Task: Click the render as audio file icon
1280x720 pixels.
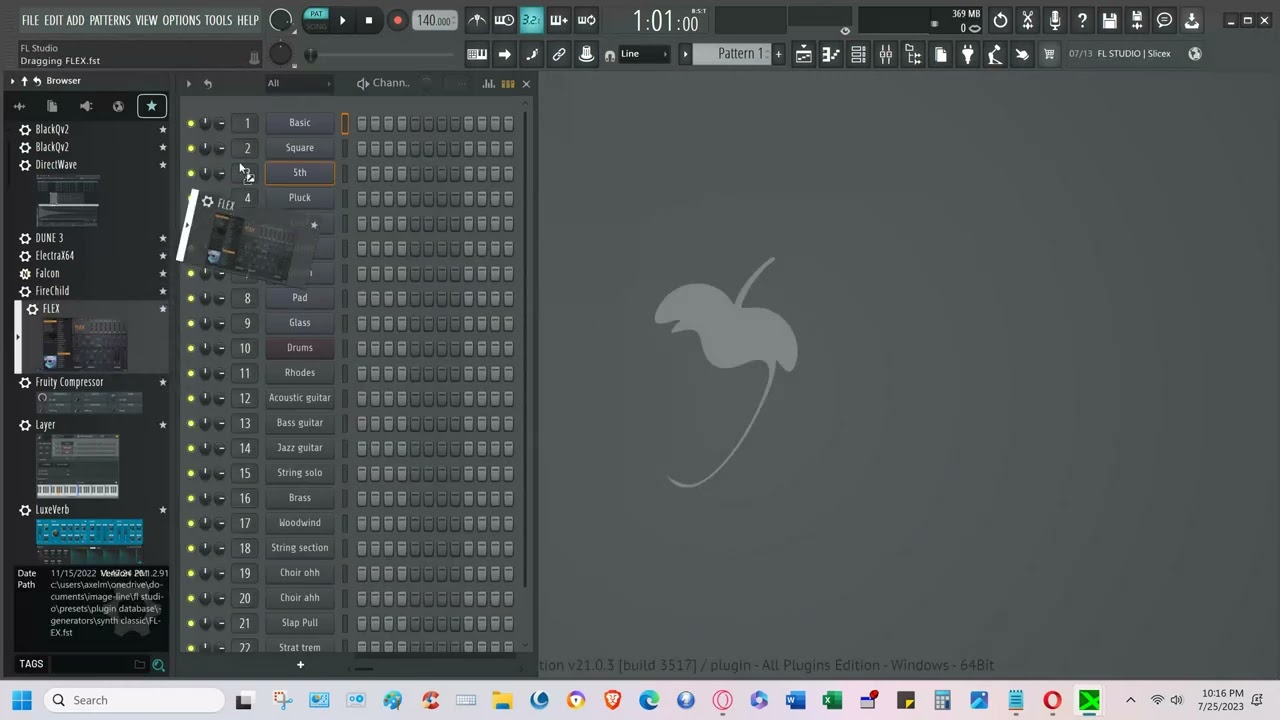Action: click(1137, 20)
